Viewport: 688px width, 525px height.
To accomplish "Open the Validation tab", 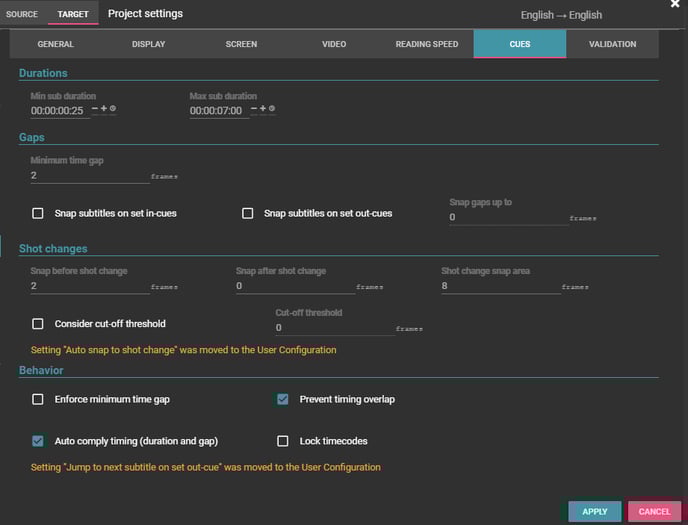I will pyautogui.click(x=612, y=44).
